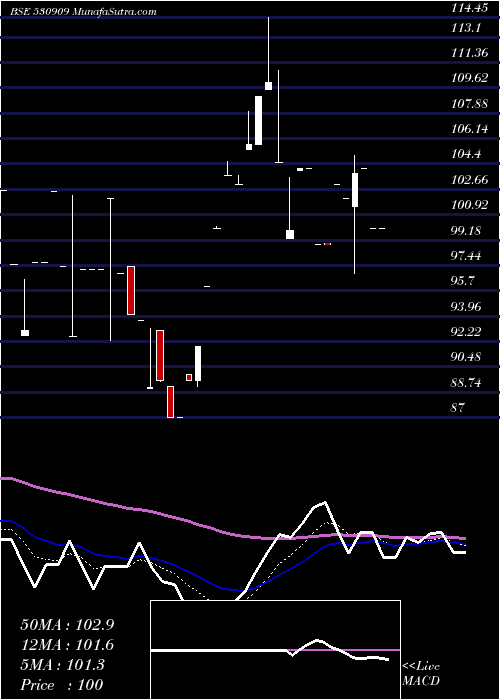Click the 109.62 price axis label

point(470,78)
